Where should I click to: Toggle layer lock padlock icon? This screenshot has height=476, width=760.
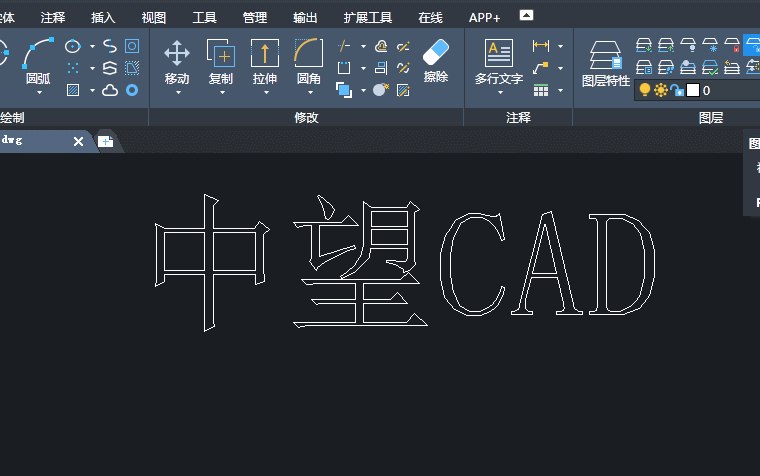(x=676, y=90)
